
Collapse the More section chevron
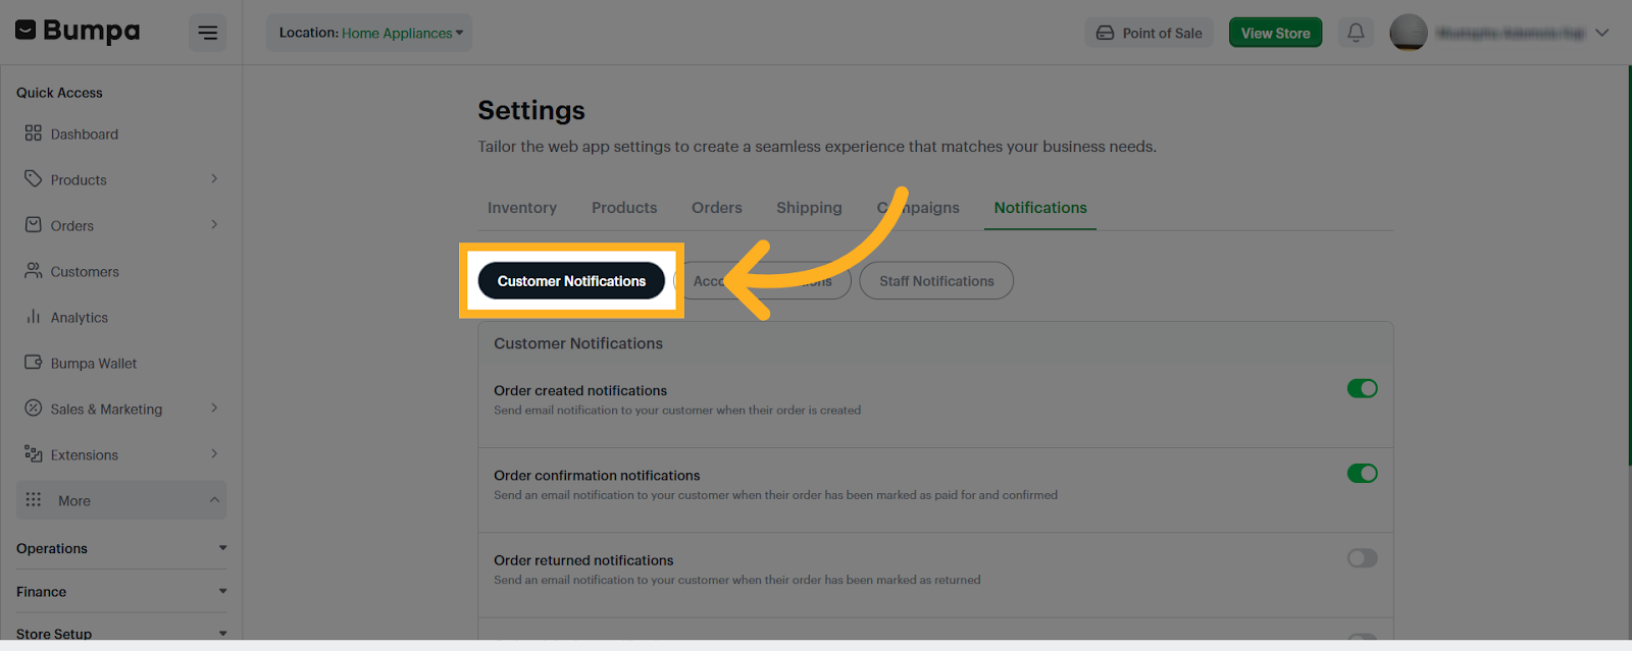pos(214,500)
